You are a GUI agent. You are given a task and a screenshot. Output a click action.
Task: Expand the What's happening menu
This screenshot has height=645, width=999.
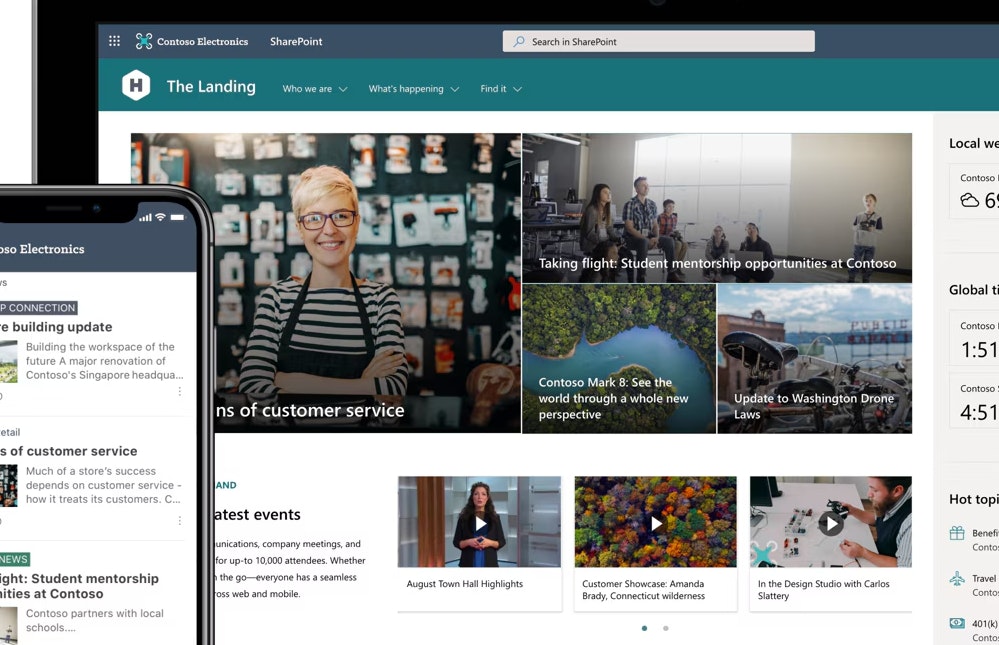(413, 89)
